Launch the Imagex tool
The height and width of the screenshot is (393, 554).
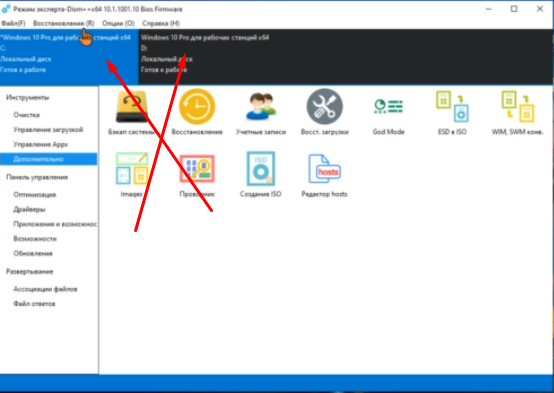click(131, 175)
